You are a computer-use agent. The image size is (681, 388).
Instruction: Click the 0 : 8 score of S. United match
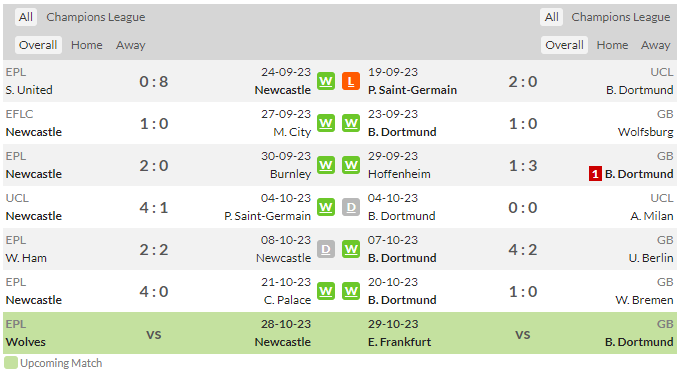[154, 82]
